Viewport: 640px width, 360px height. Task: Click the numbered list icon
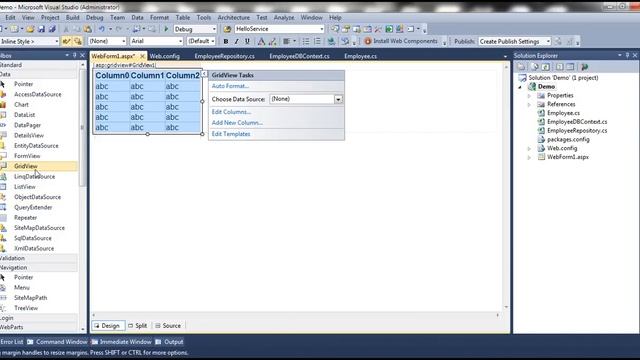(317, 41)
